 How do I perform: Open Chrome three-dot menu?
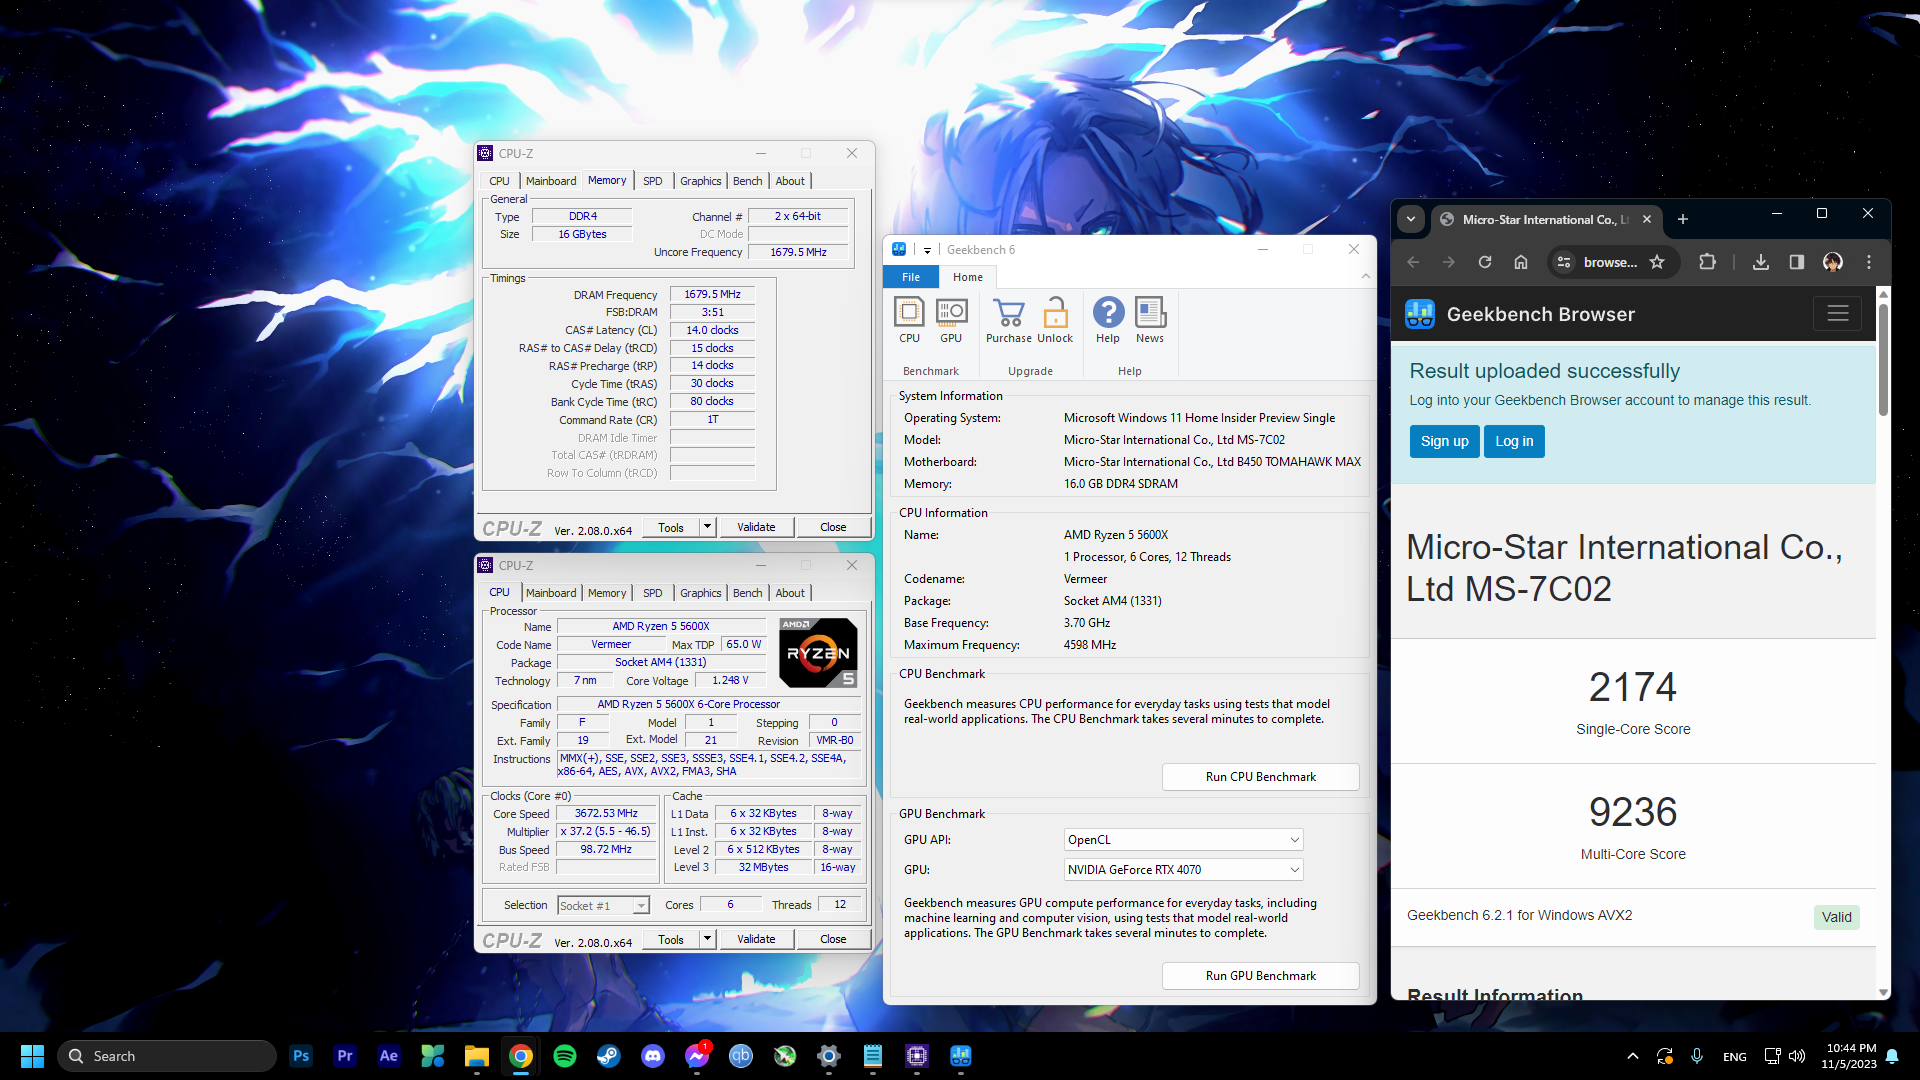pyautogui.click(x=1869, y=262)
